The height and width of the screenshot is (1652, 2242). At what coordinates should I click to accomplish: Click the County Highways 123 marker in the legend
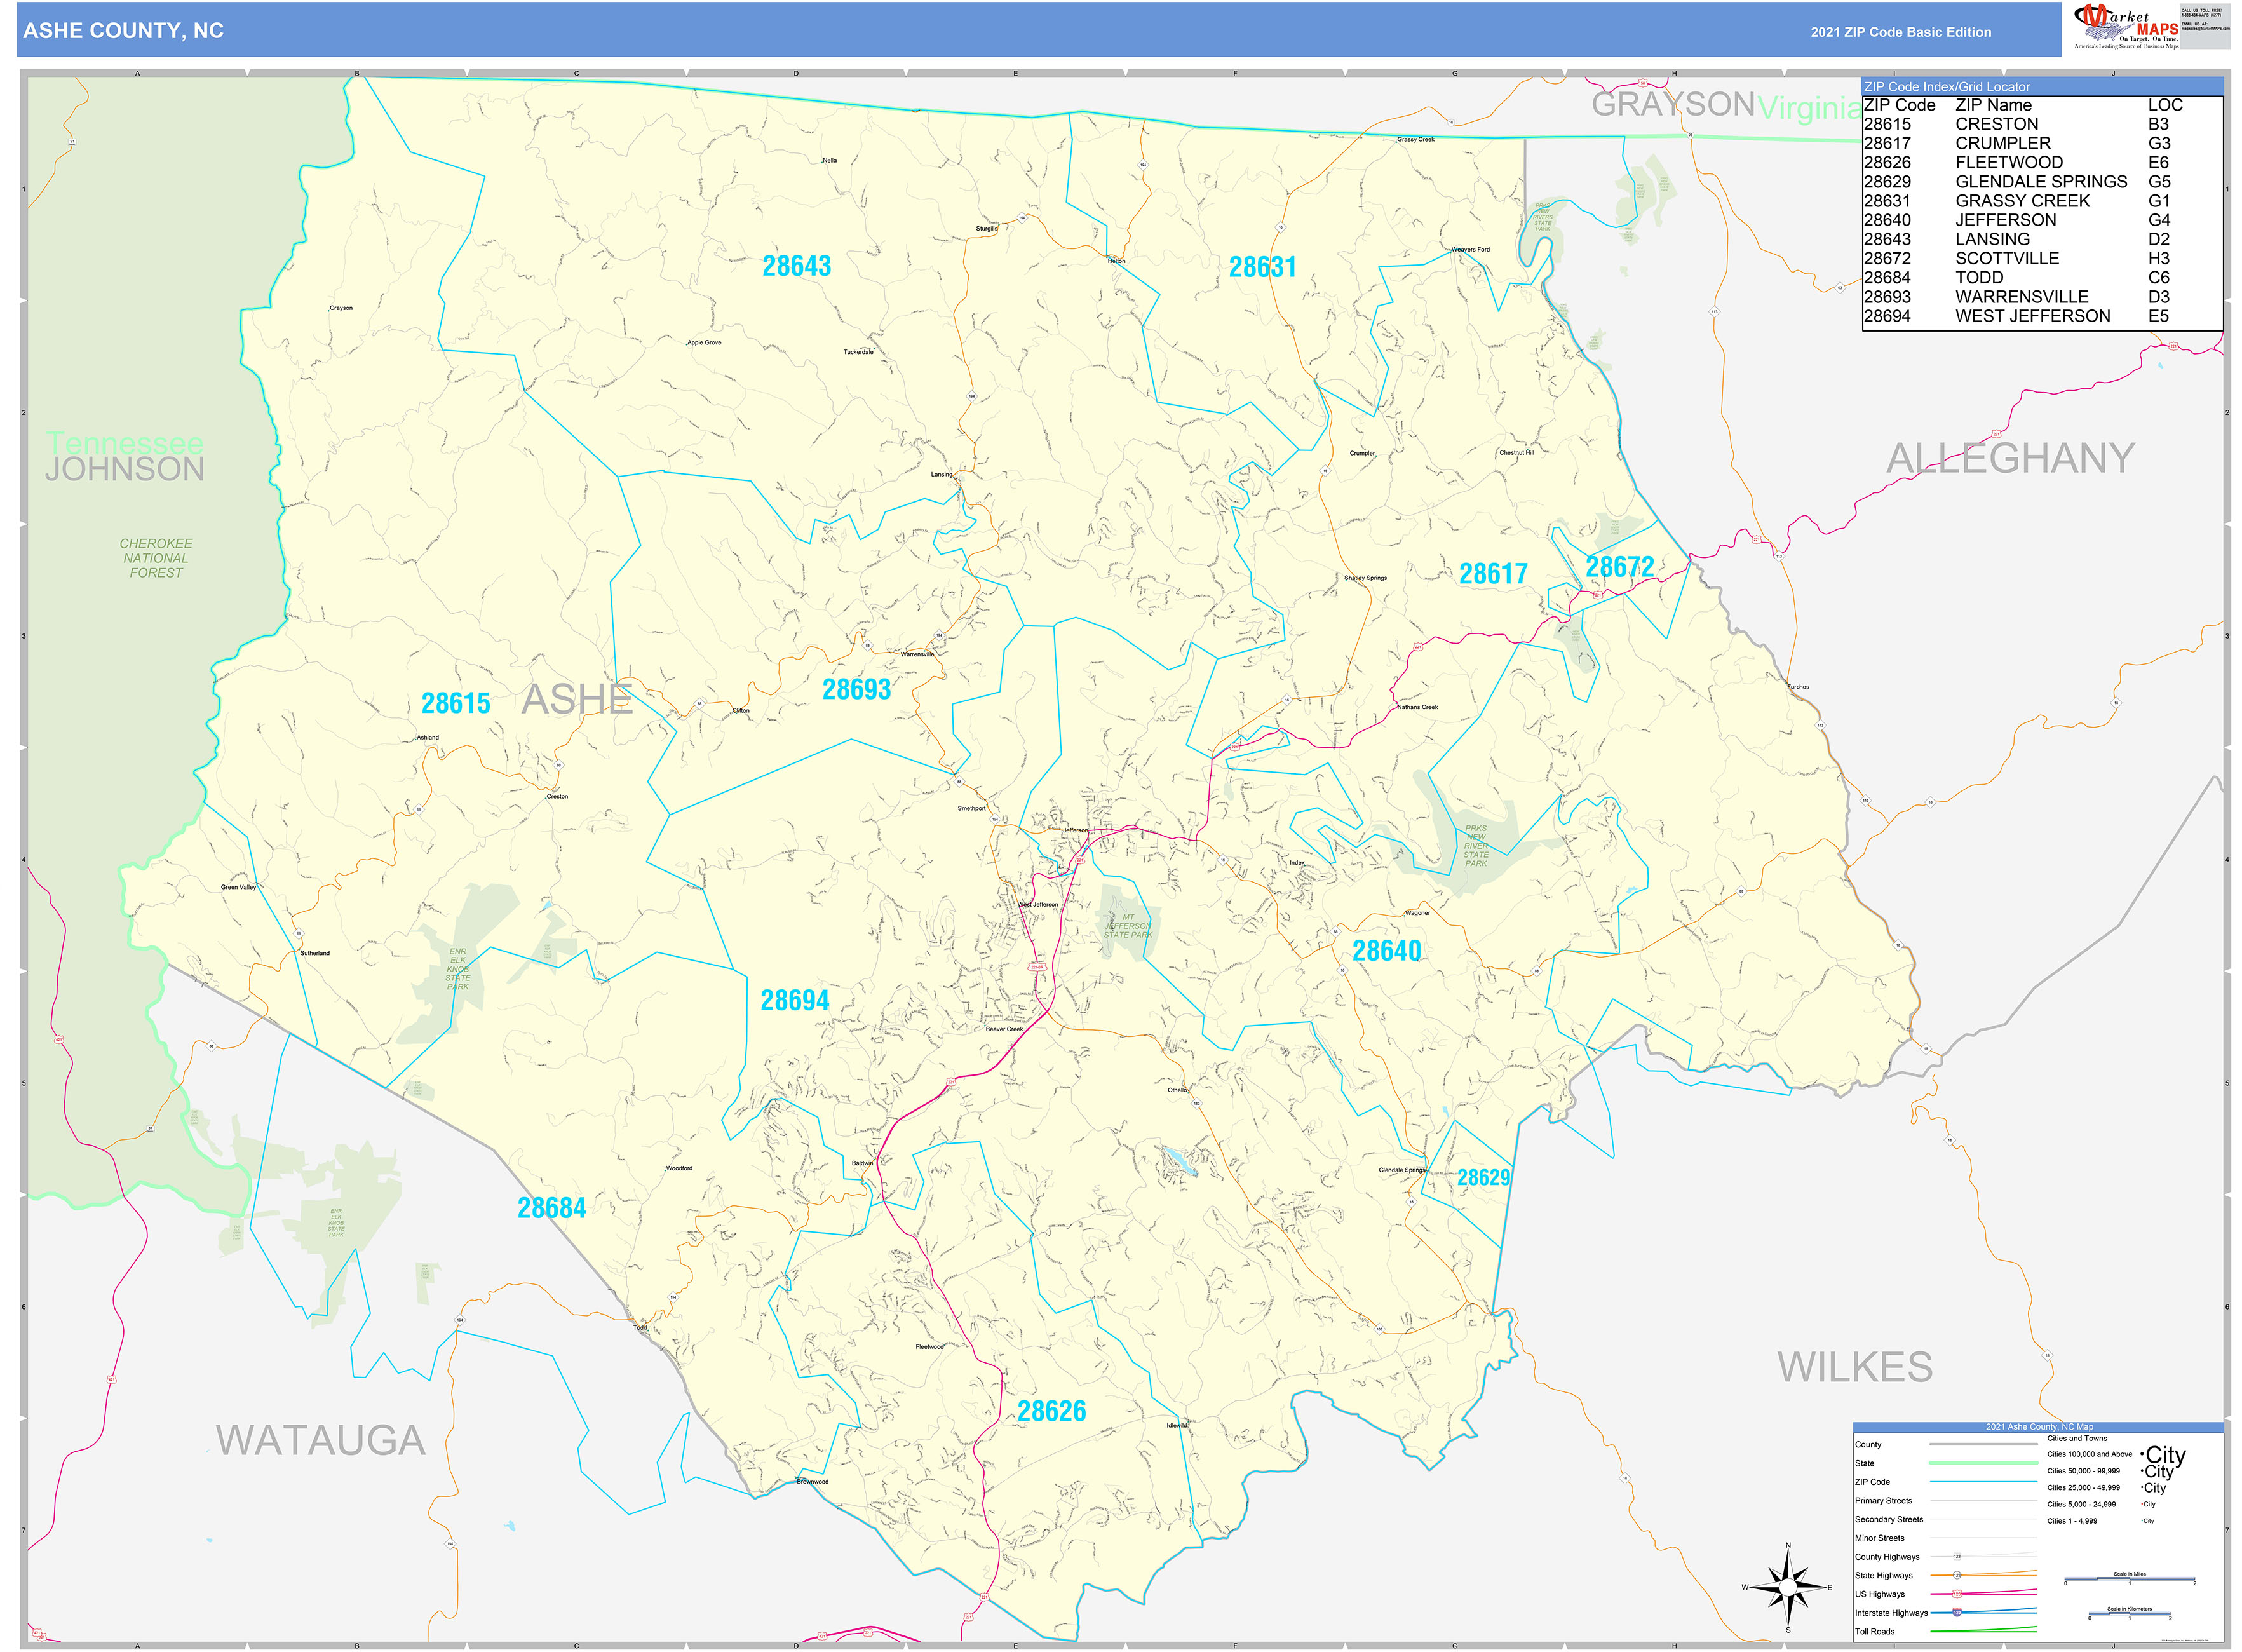1957,1556
